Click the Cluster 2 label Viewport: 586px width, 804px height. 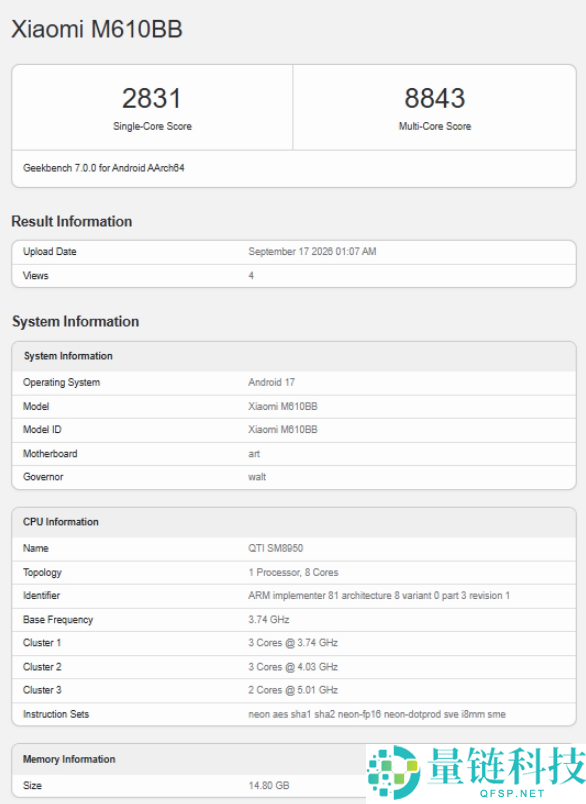[x=42, y=667]
